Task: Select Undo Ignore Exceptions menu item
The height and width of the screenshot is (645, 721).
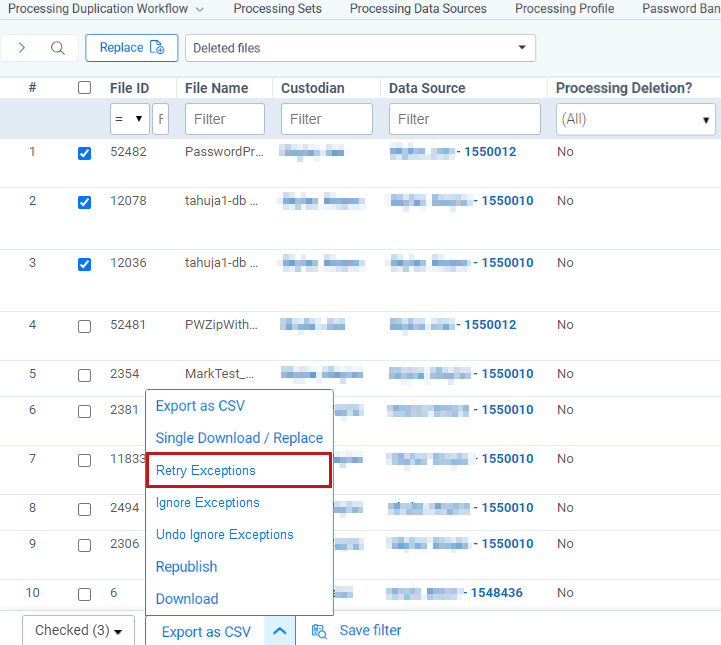Action: coord(224,535)
